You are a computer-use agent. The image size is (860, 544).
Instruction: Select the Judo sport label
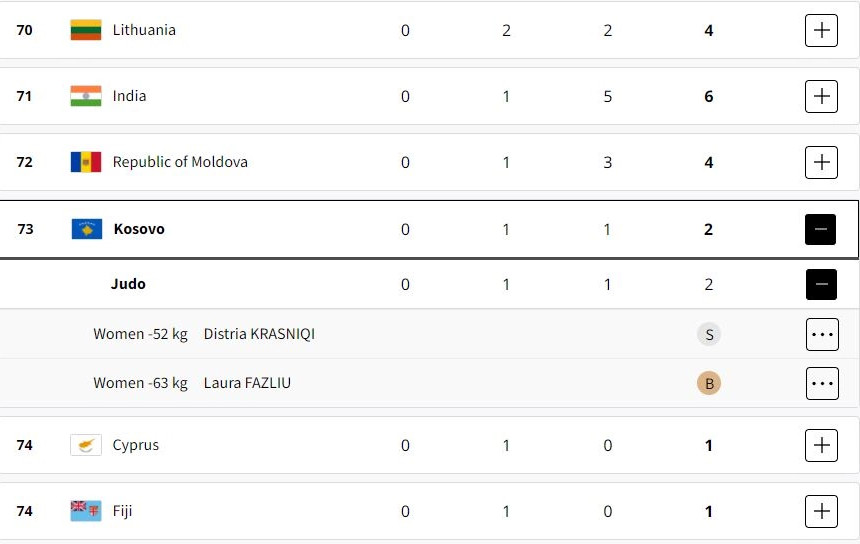tap(128, 284)
